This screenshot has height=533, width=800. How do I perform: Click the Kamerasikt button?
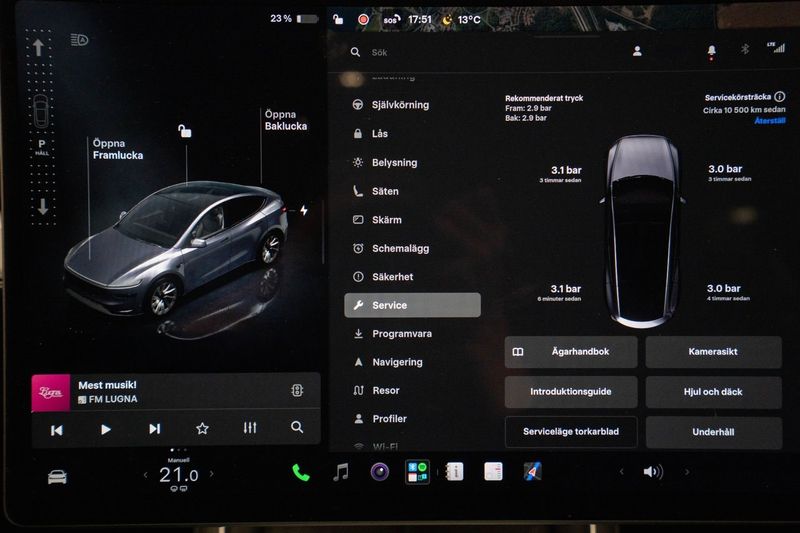[713, 351]
